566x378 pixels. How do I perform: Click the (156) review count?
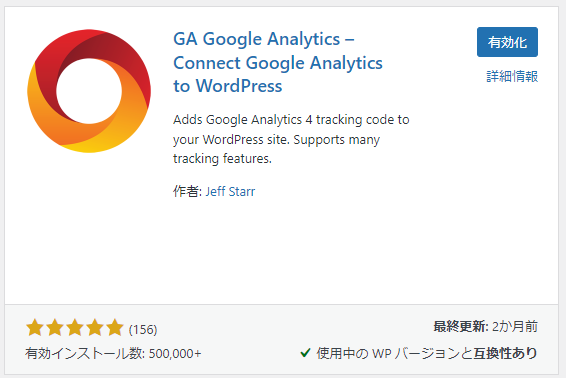[x=143, y=330]
